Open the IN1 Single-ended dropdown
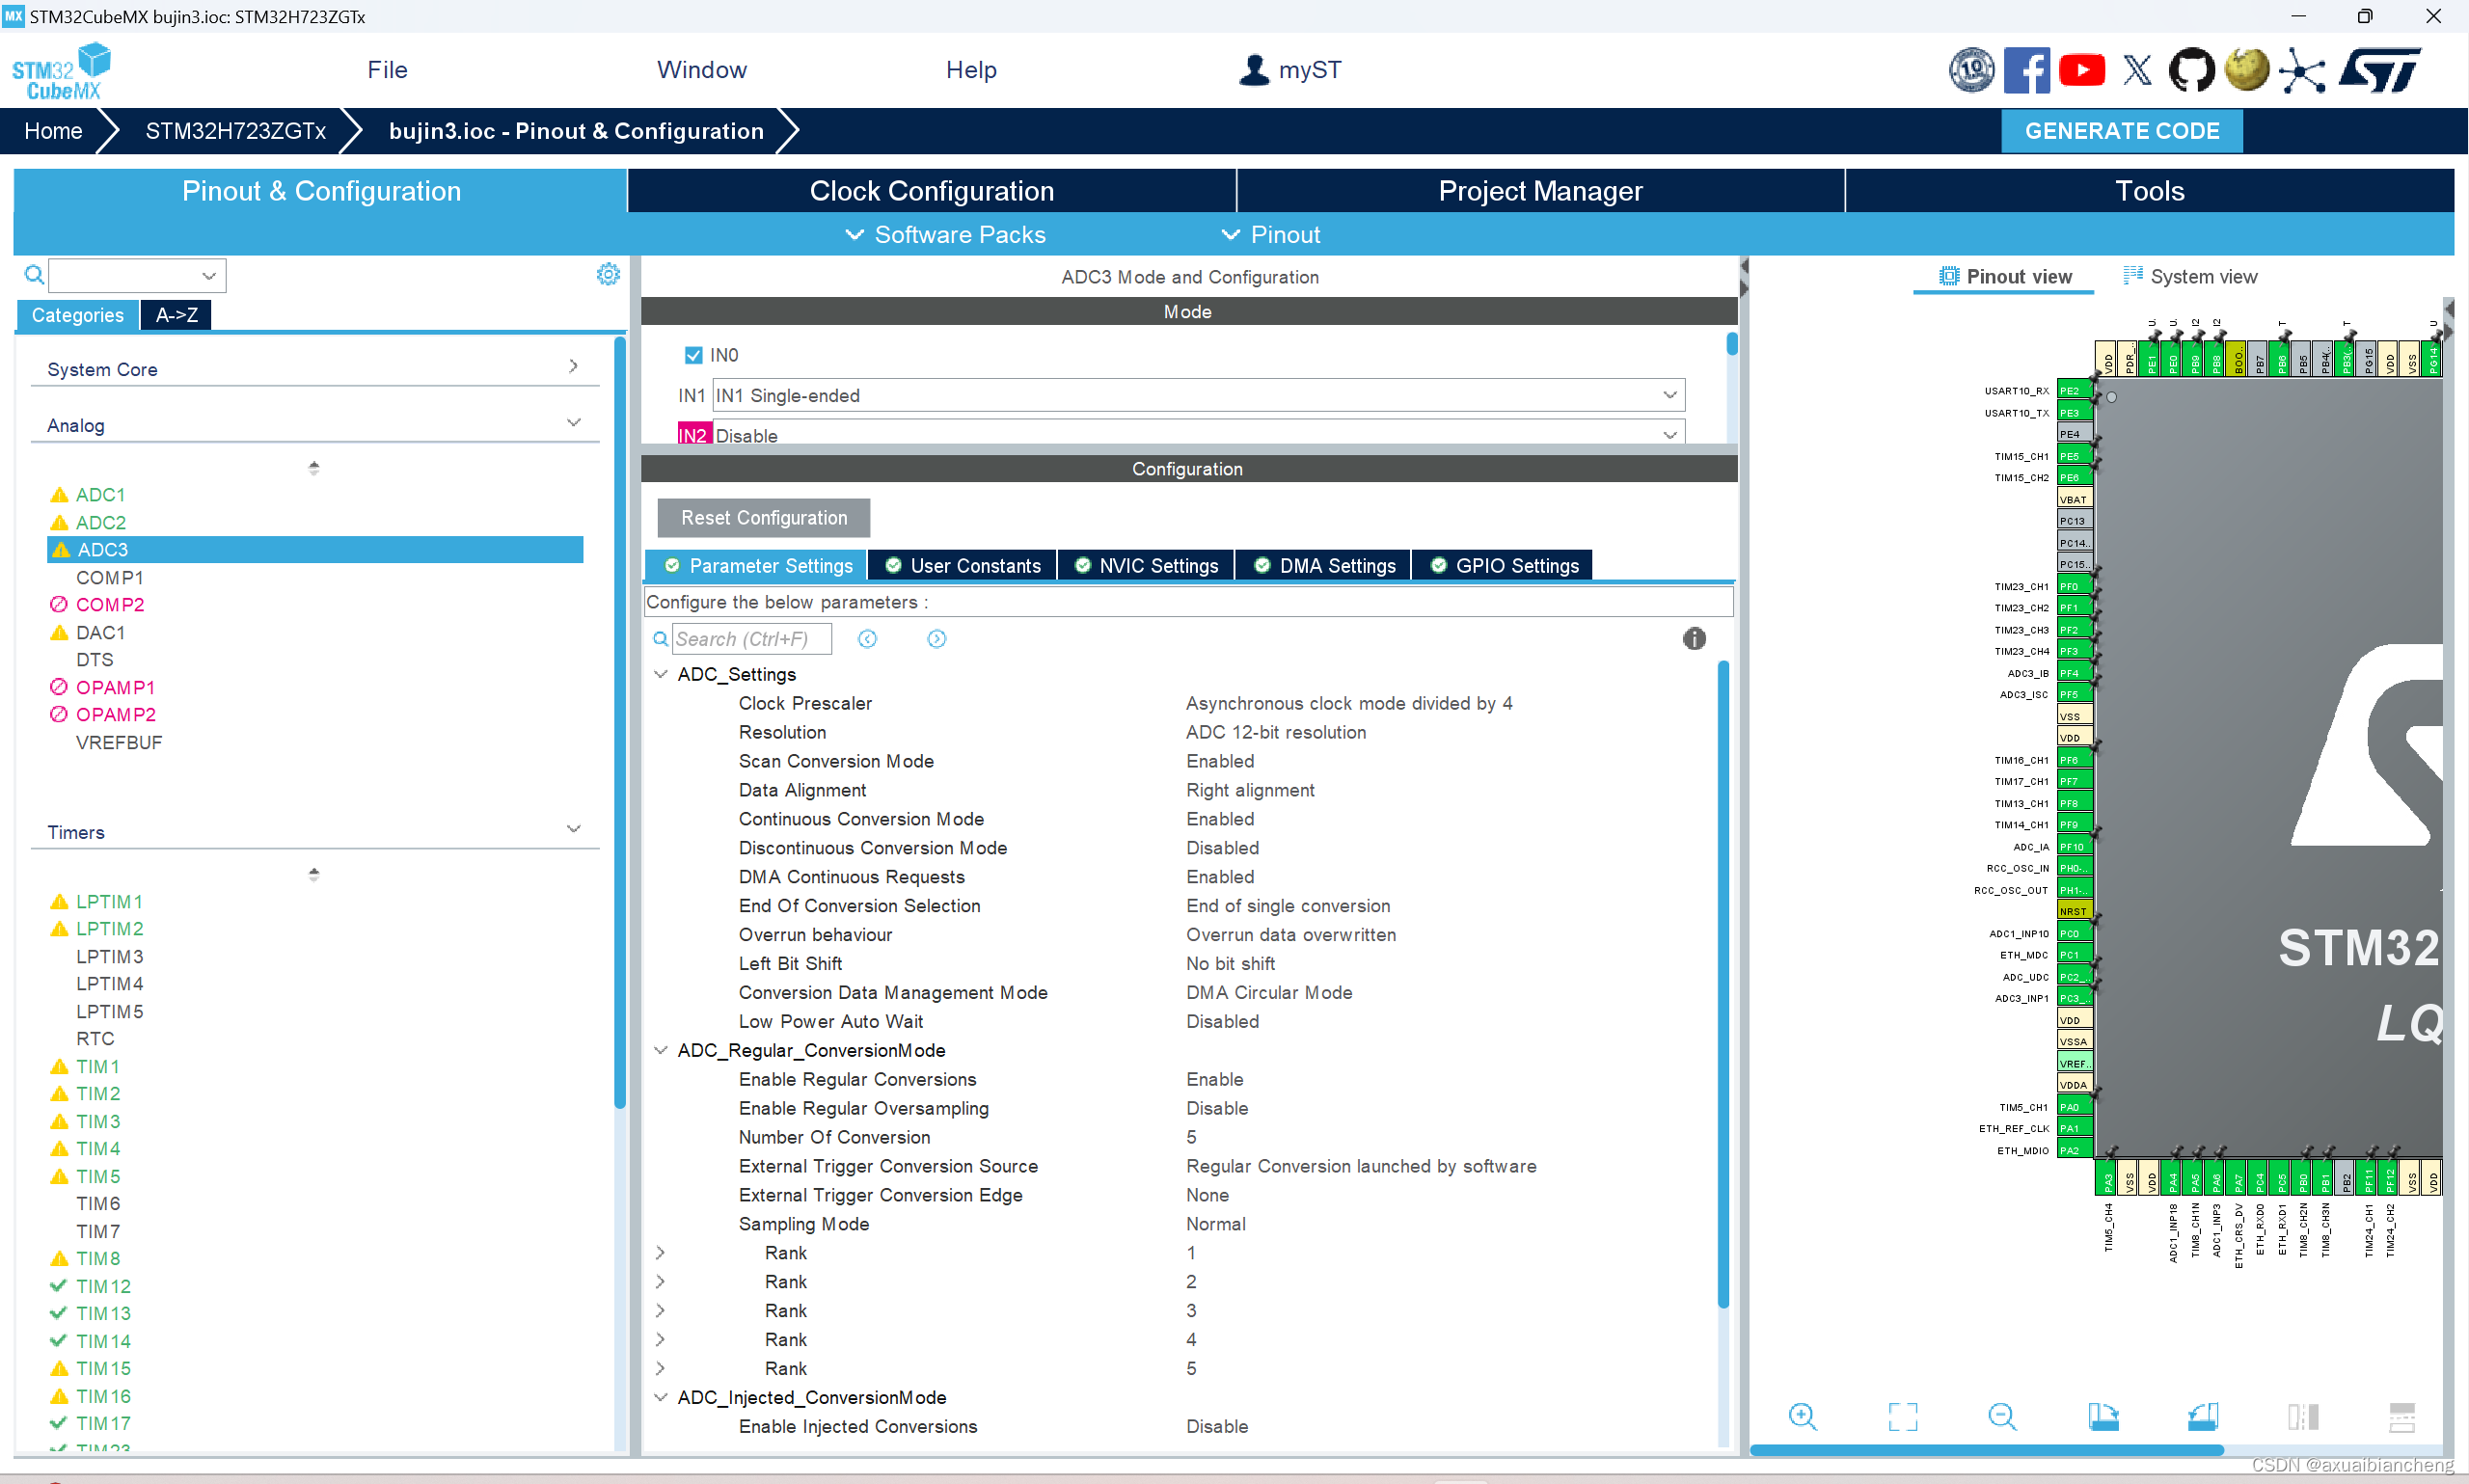Image resolution: width=2469 pixels, height=1484 pixels. [x=1198, y=395]
